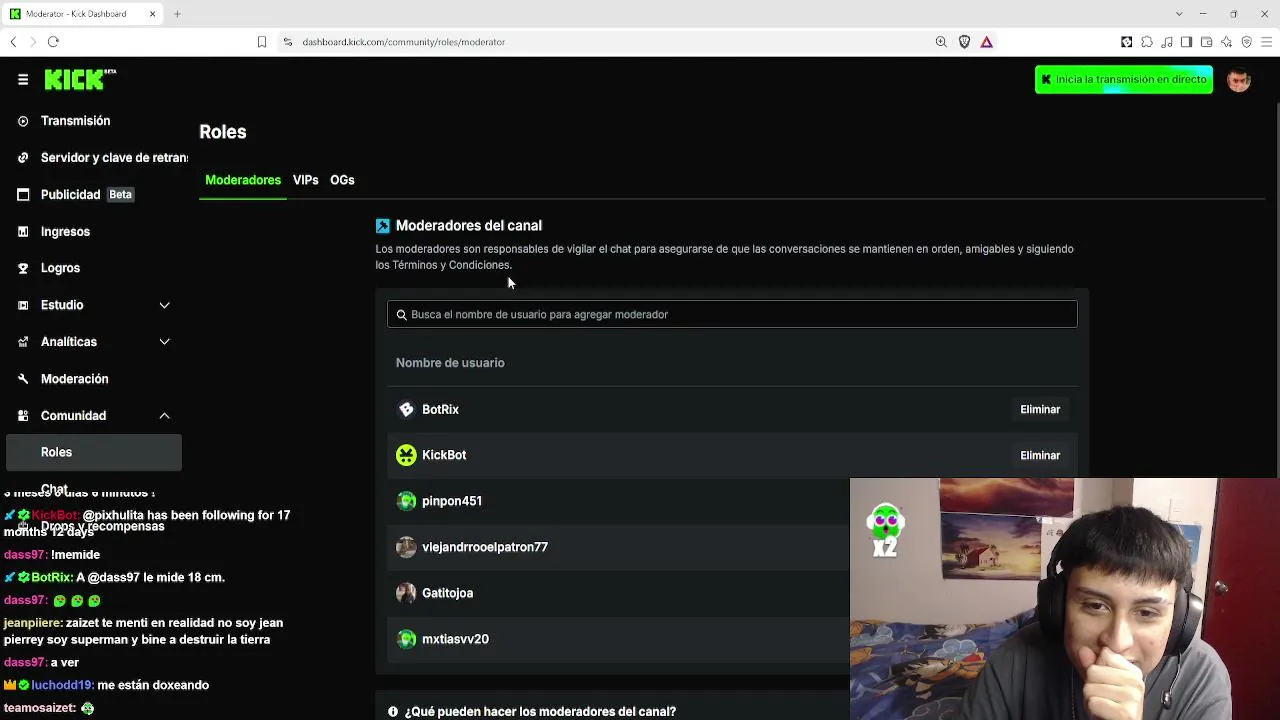This screenshot has height=720, width=1280.
Task: Go back with browser back arrow
Action: click(13, 42)
